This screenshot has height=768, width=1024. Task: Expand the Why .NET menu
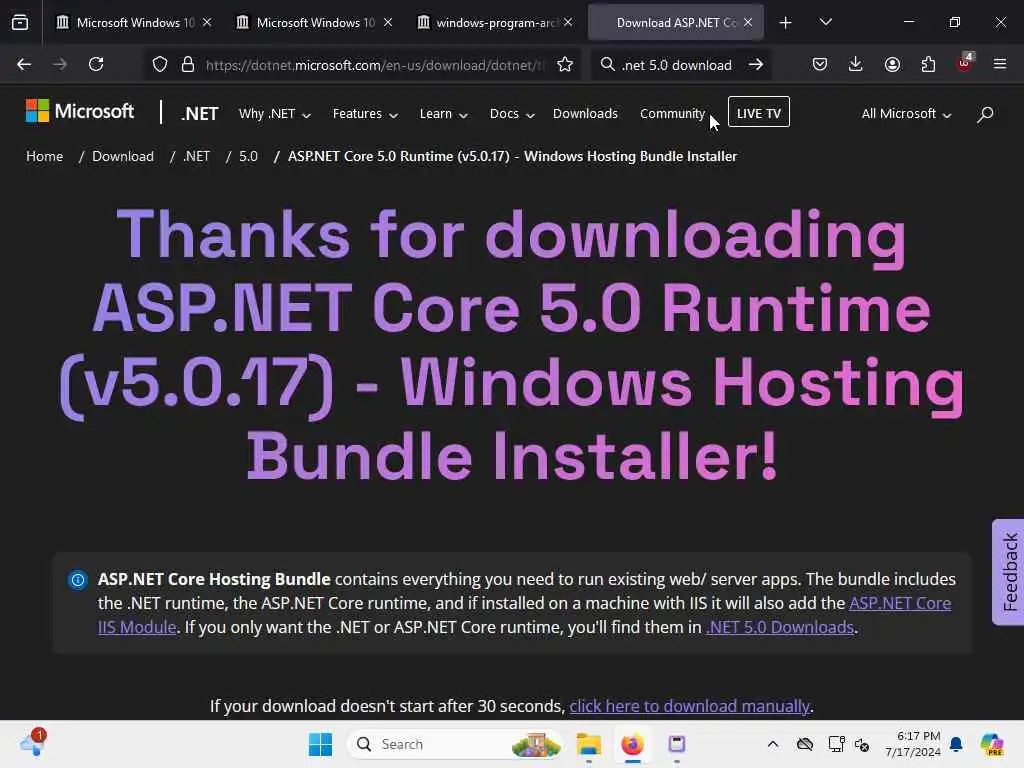point(274,114)
